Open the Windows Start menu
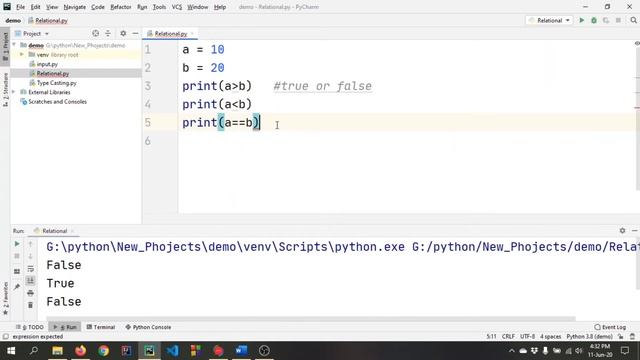This screenshot has width=640, height=360. 11,351
